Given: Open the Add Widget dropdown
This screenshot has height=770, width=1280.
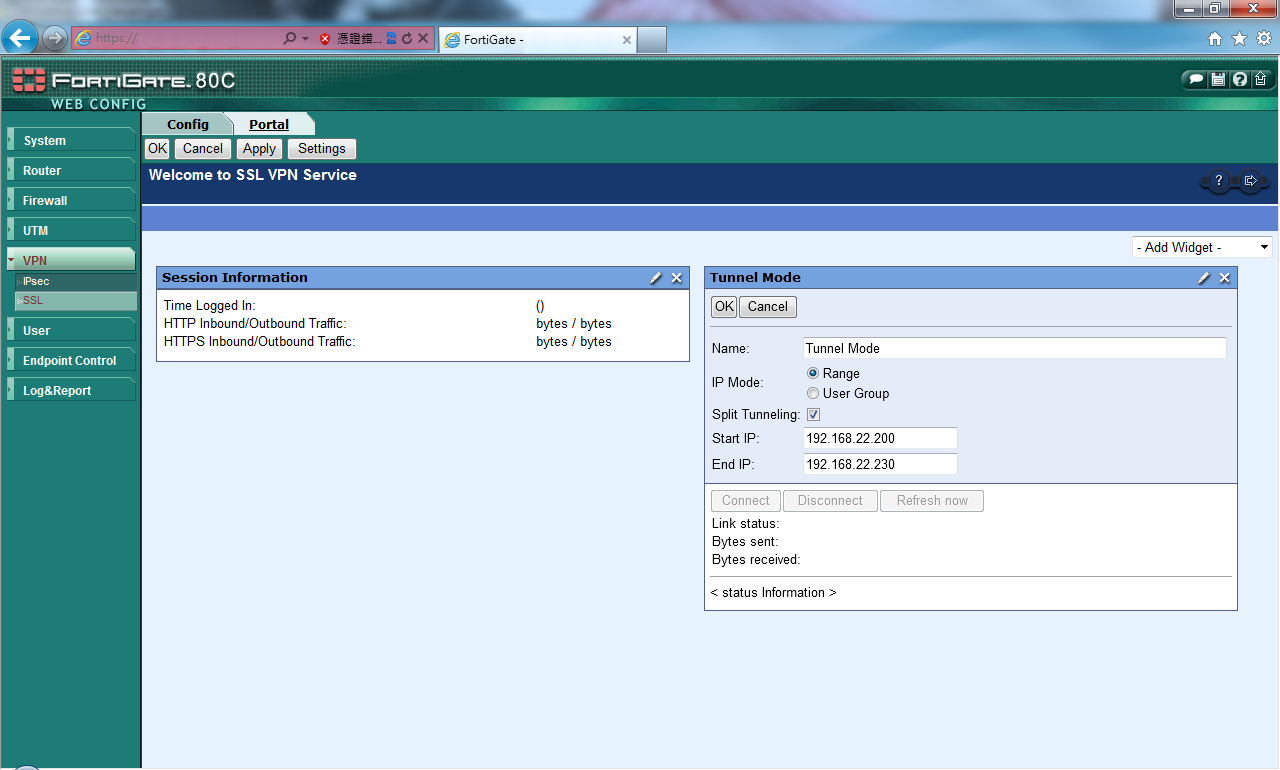Looking at the screenshot, I should coord(1203,247).
